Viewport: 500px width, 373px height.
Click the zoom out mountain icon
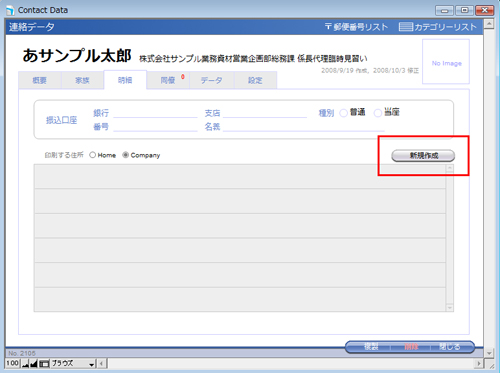coord(25,364)
